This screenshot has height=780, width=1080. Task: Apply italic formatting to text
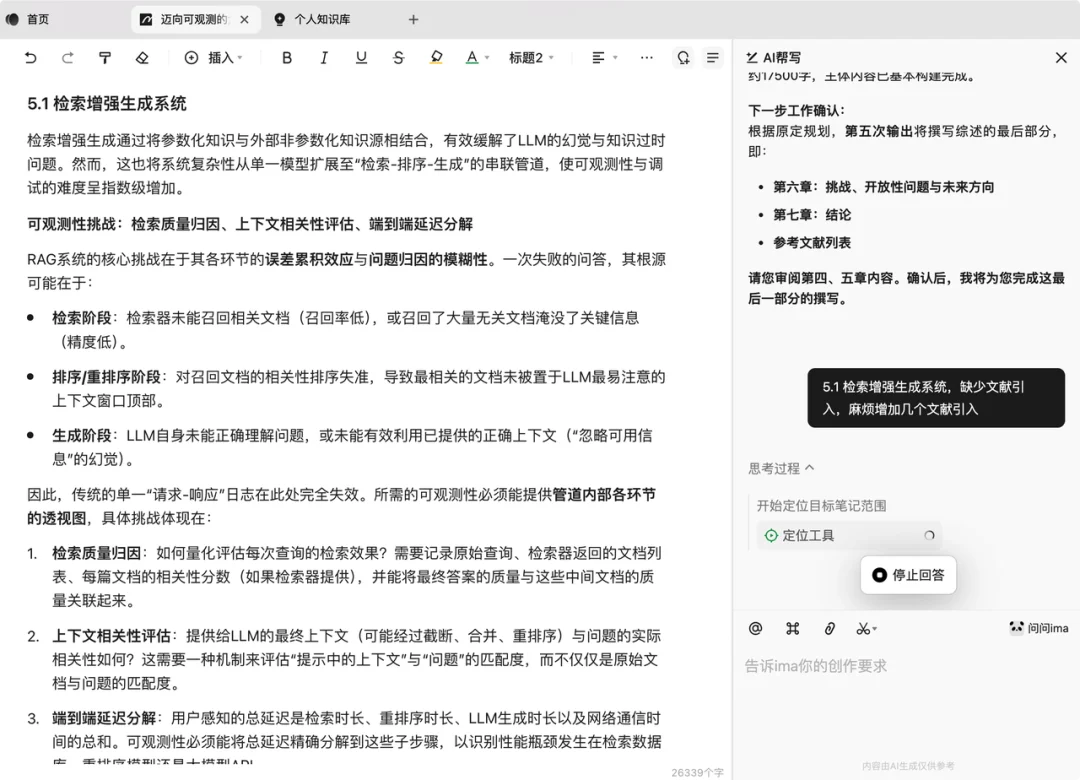coord(324,58)
